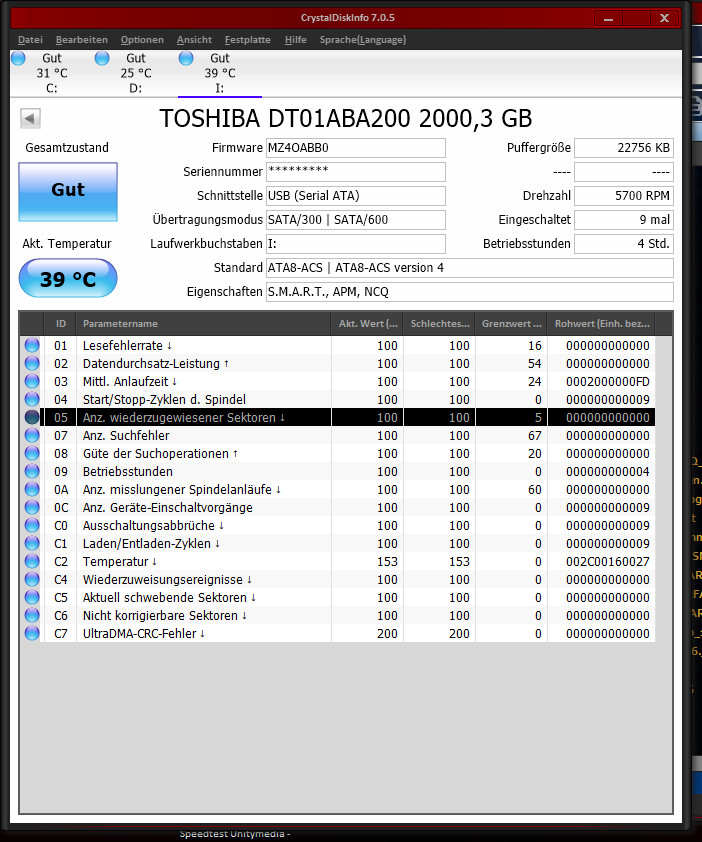The width and height of the screenshot is (702, 842).
Task: Select the Anz. wiederzugewiesener Sektoren row text
Action: pyautogui.click(x=184, y=417)
